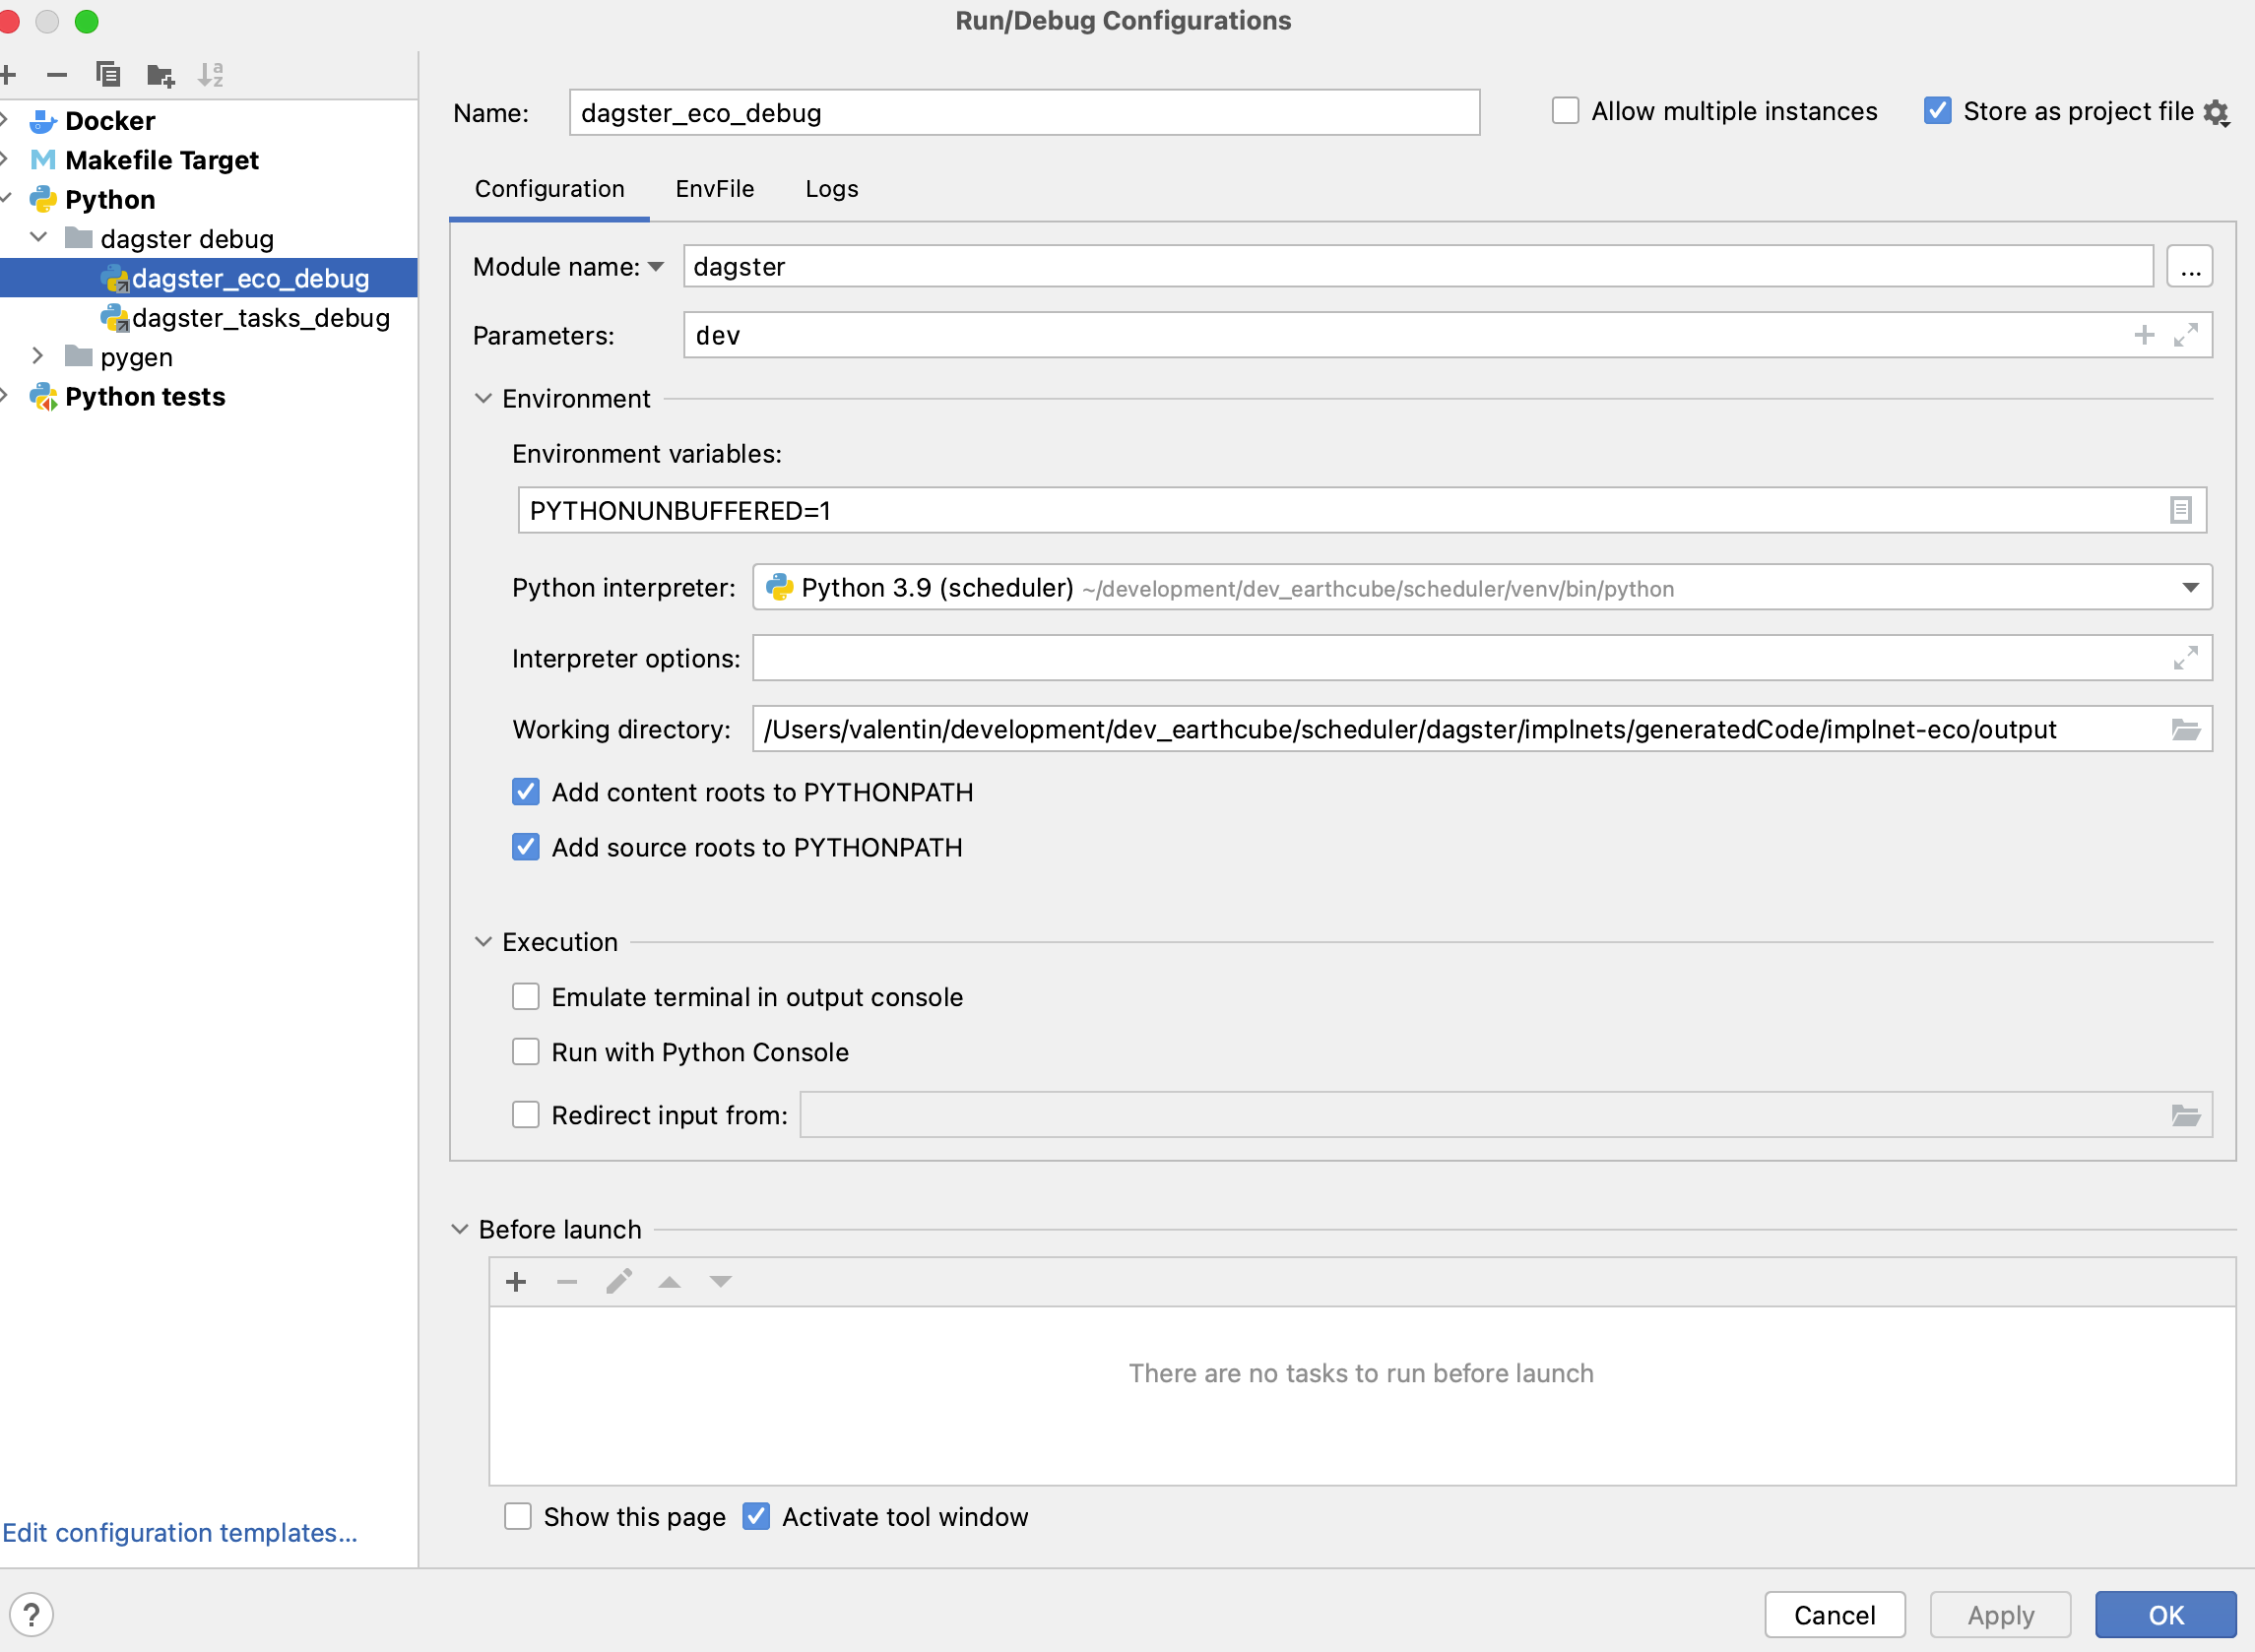Collapse the Execution section
Screen dimensions: 2255x1652
point(484,942)
